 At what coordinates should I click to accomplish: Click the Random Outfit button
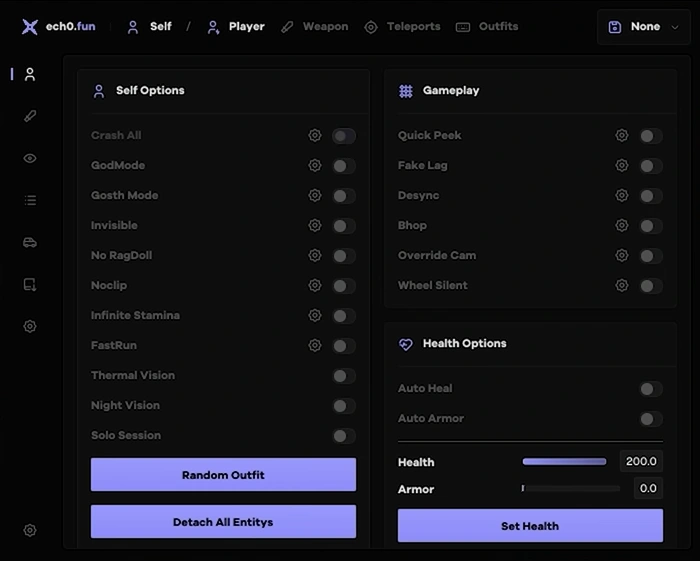click(223, 474)
